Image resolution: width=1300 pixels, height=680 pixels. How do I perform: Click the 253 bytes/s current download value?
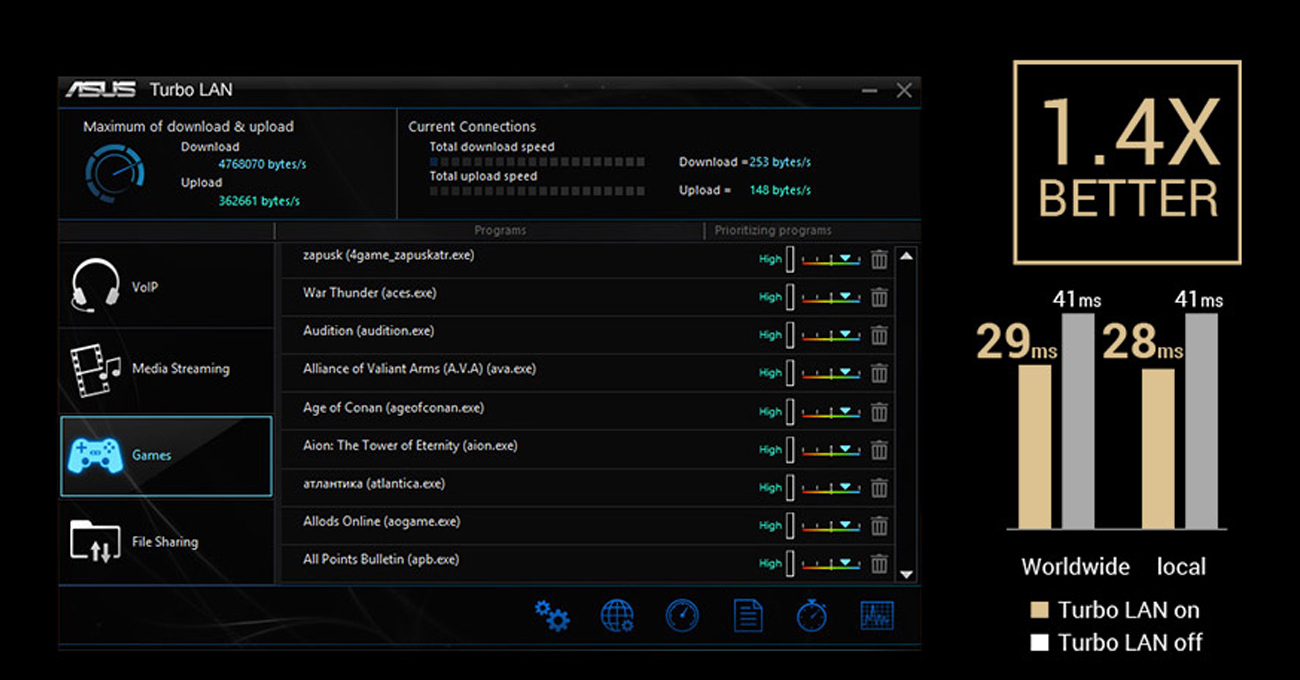(780, 162)
